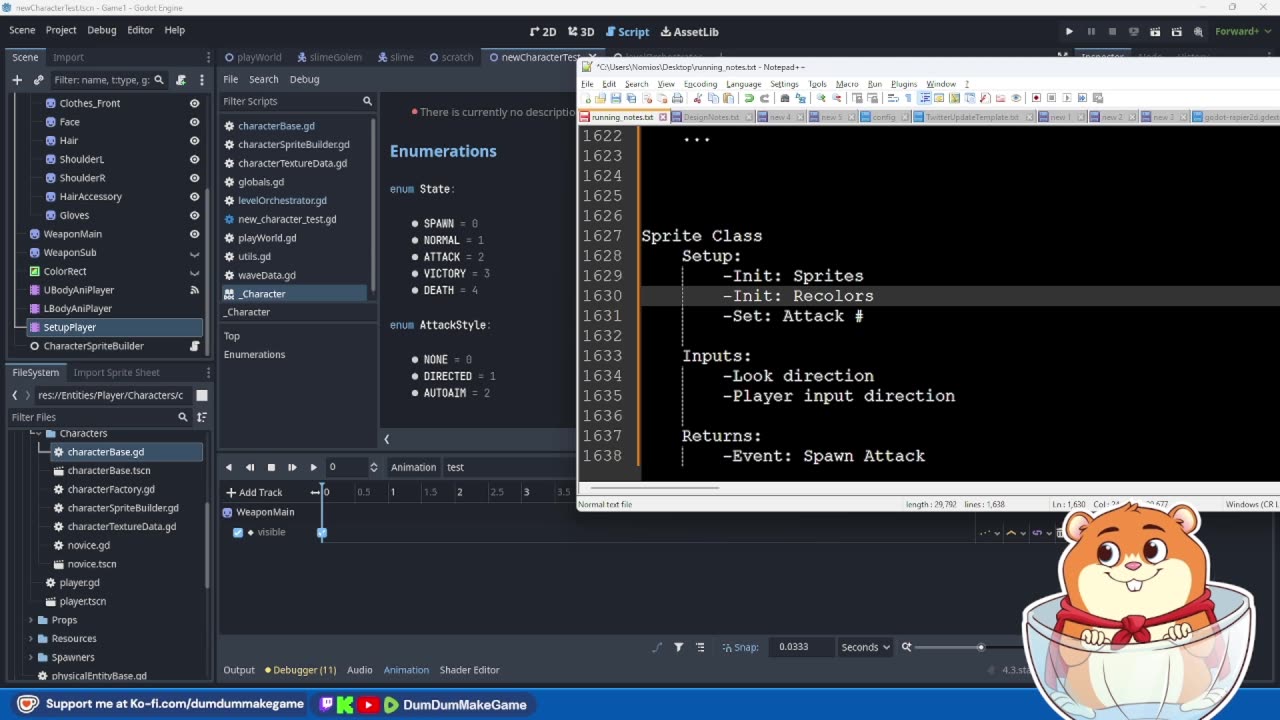1280x720 pixels.
Task: Uncheck the visible track enabled checkbox
Action: [x=238, y=532]
